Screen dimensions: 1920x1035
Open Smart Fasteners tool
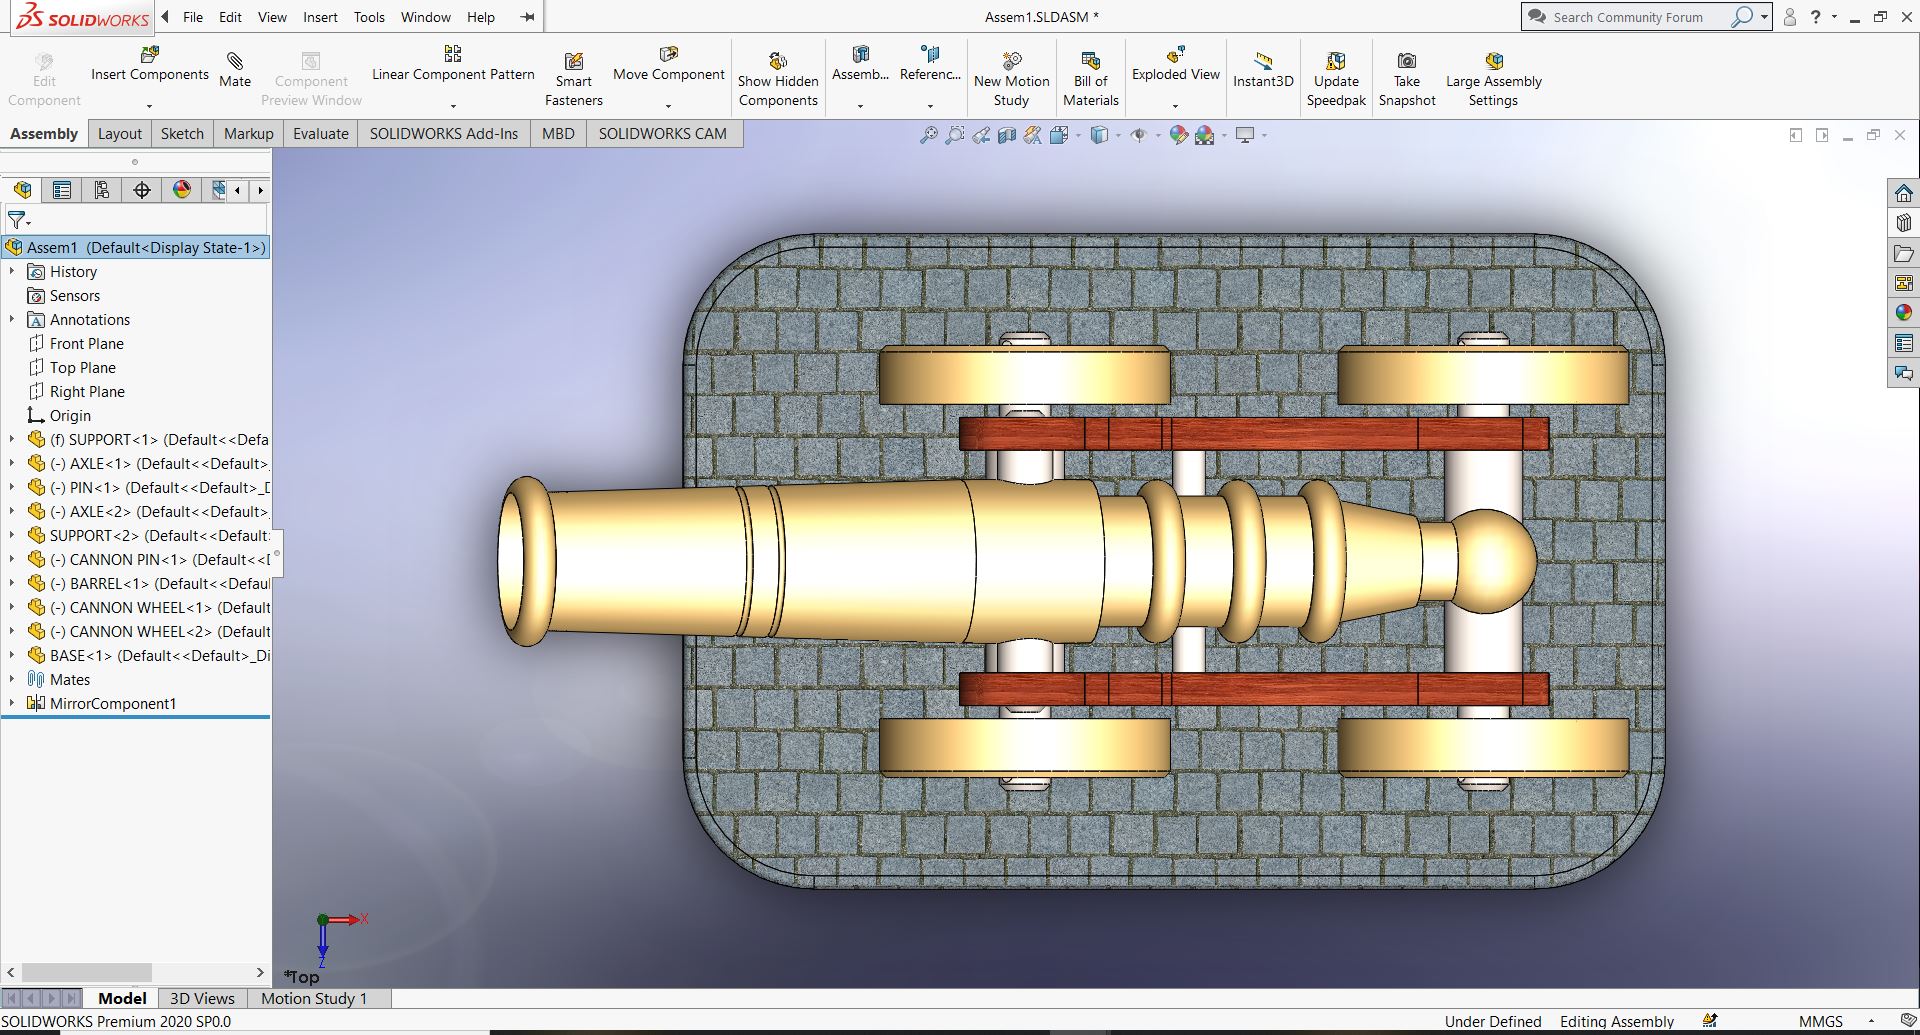coord(573,62)
